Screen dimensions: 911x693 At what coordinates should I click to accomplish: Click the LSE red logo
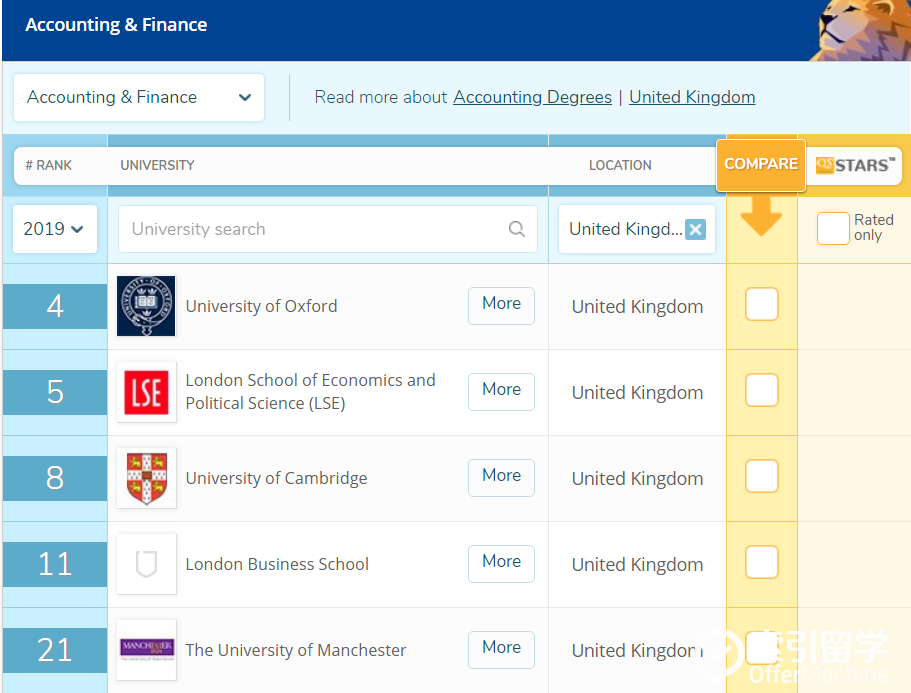[x=146, y=392]
